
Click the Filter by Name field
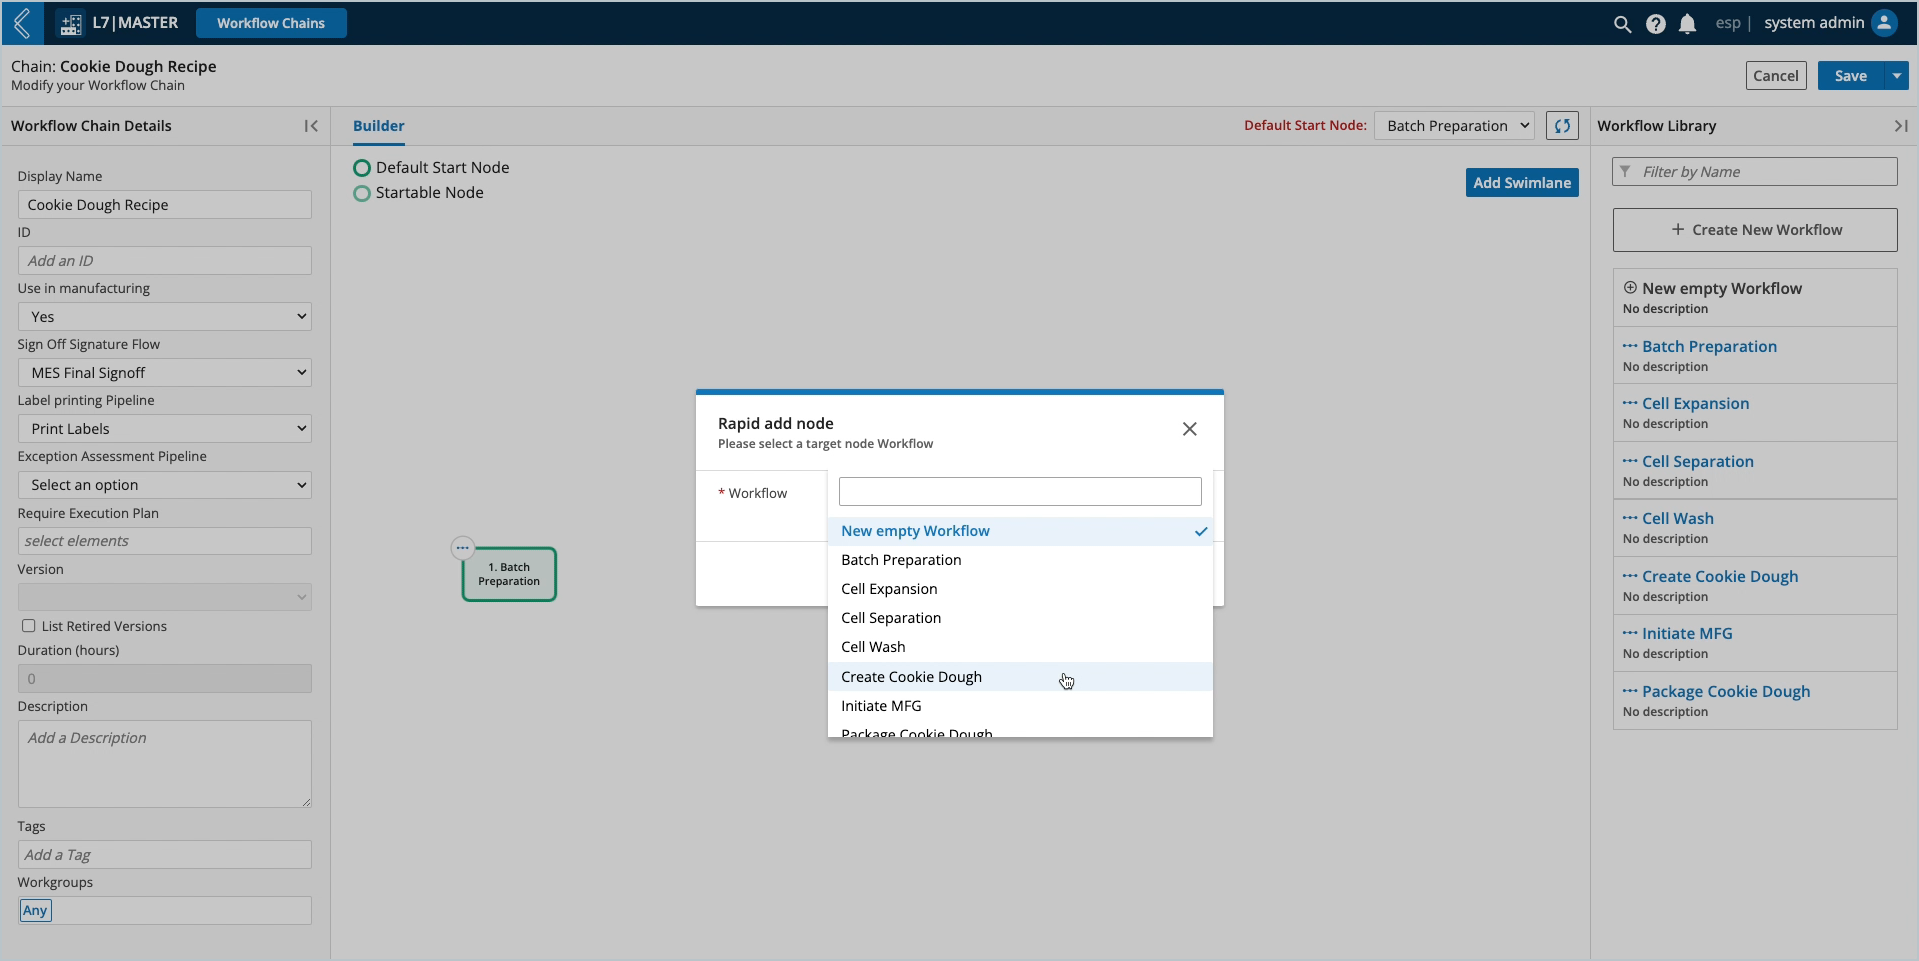pyautogui.click(x=1755, y=172)
